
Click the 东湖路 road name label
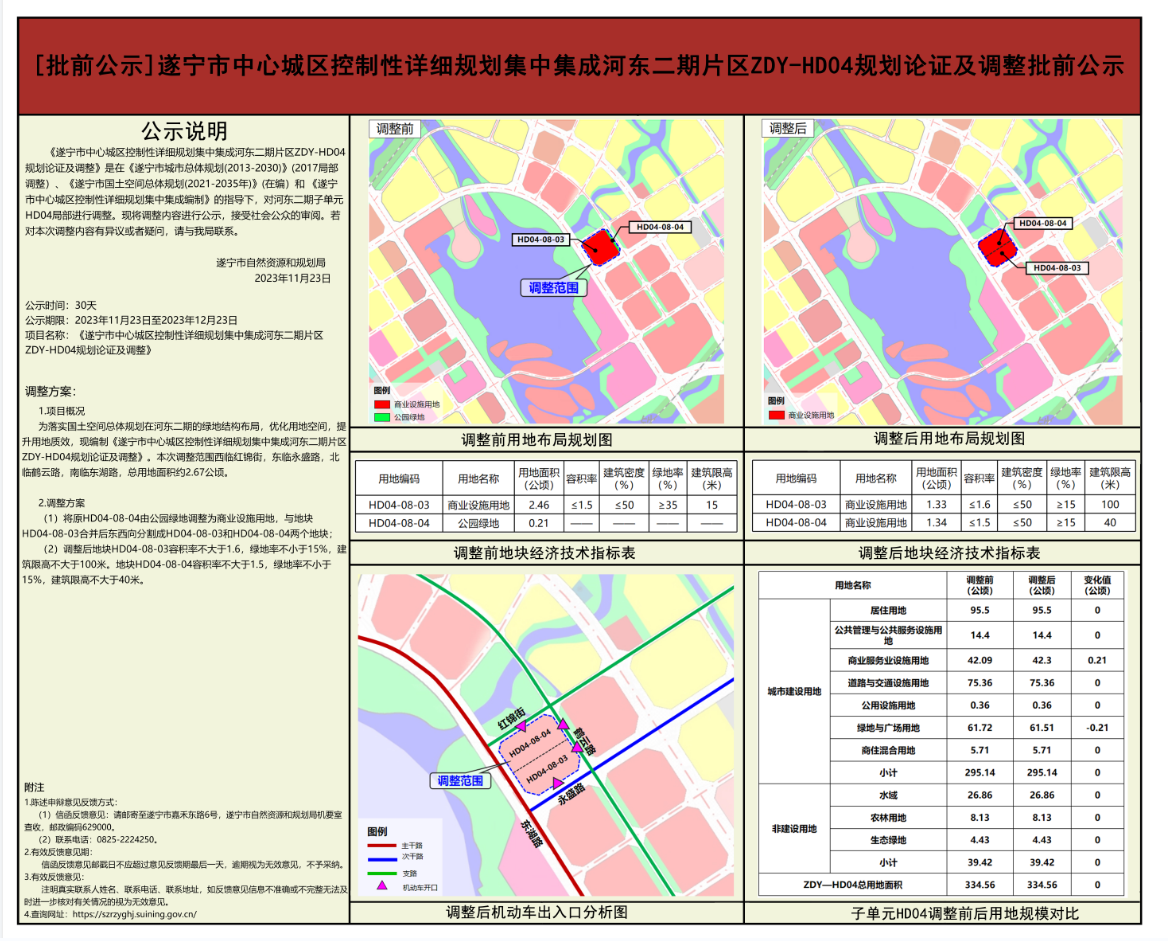click(530, 834)
